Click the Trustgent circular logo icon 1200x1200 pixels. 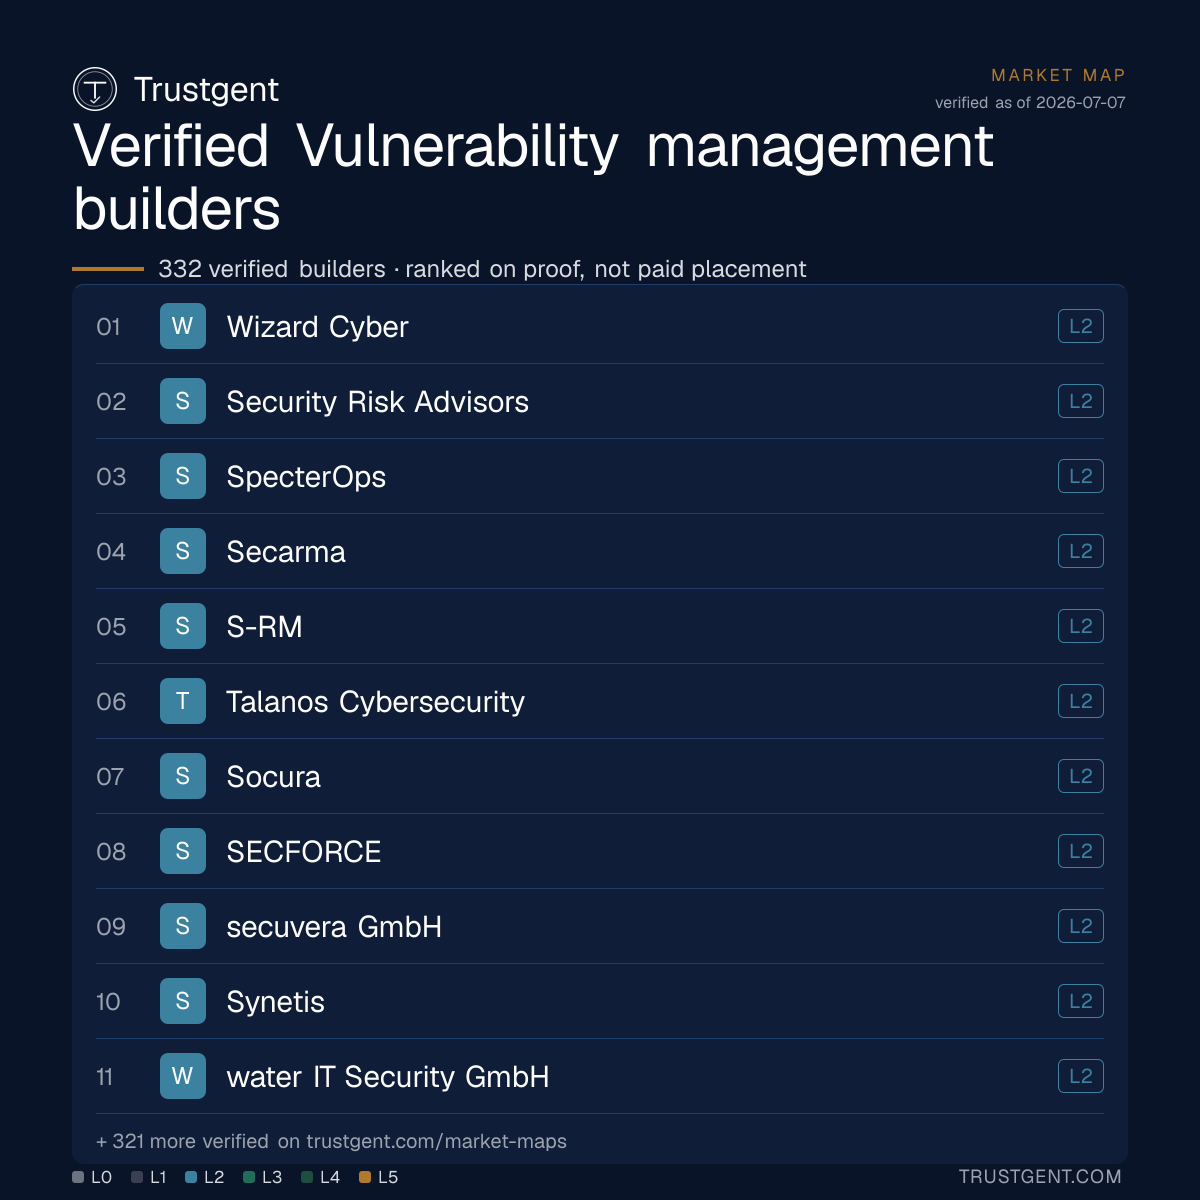coord(95,89)
